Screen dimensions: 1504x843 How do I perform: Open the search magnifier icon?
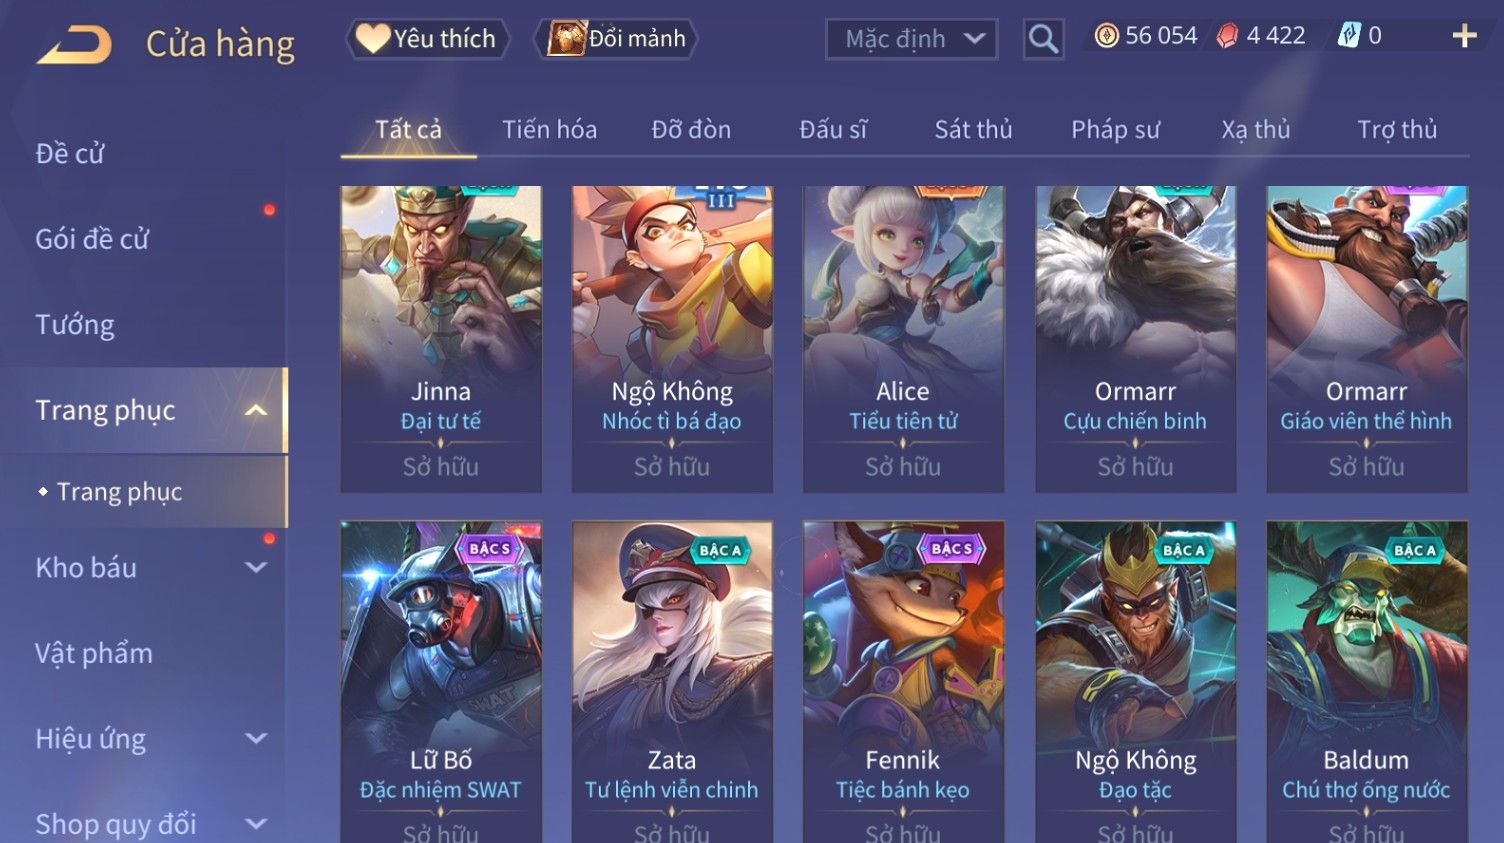[x=1043, y=39]
